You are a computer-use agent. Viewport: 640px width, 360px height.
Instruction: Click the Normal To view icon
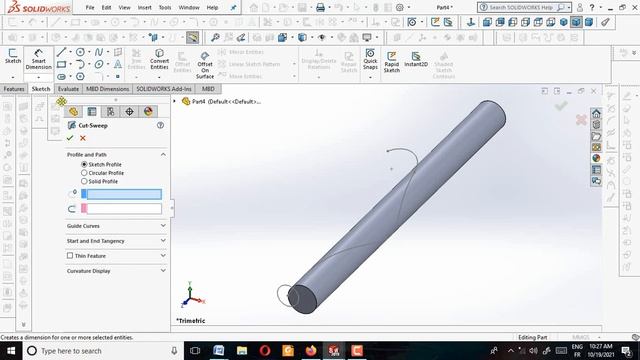[471, 22]
